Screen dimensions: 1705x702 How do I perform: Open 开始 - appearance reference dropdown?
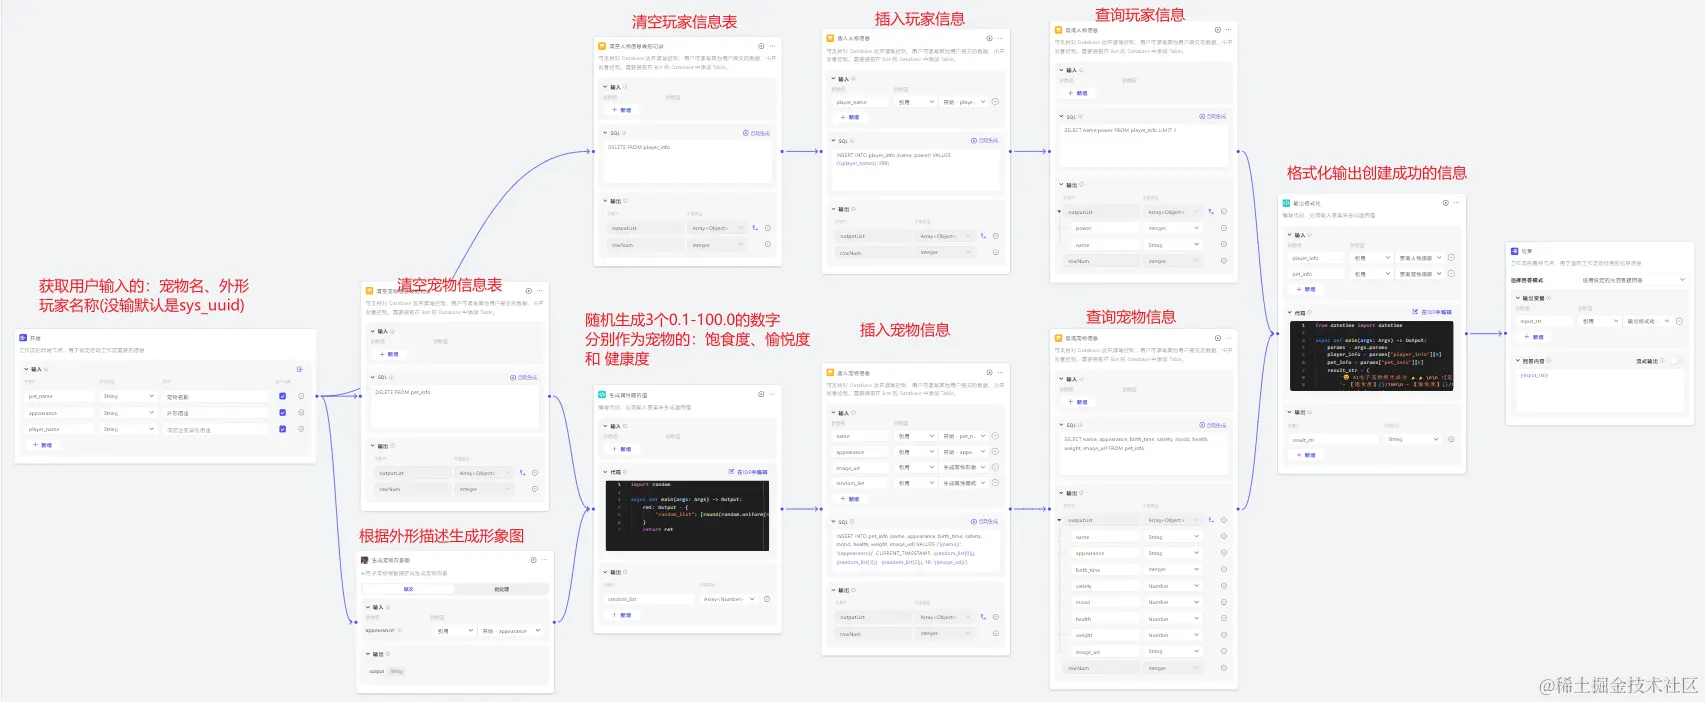click(511, 631)
